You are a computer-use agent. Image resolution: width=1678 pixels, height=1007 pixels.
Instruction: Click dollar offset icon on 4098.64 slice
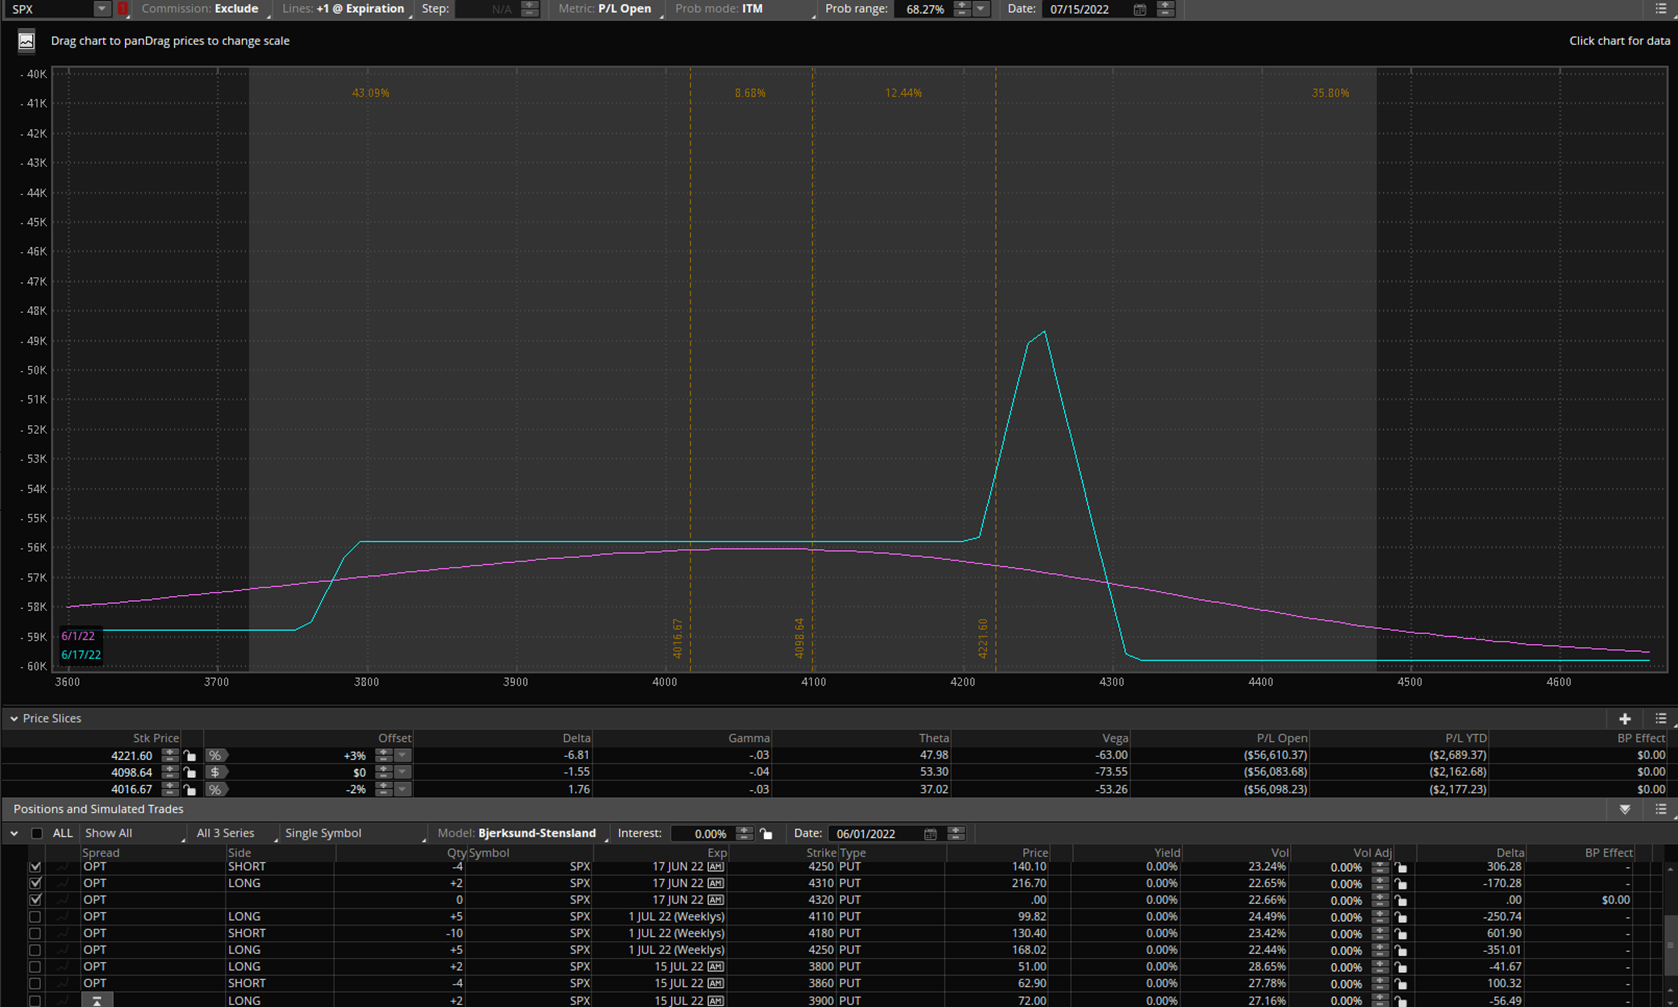(x=215, y=773)
